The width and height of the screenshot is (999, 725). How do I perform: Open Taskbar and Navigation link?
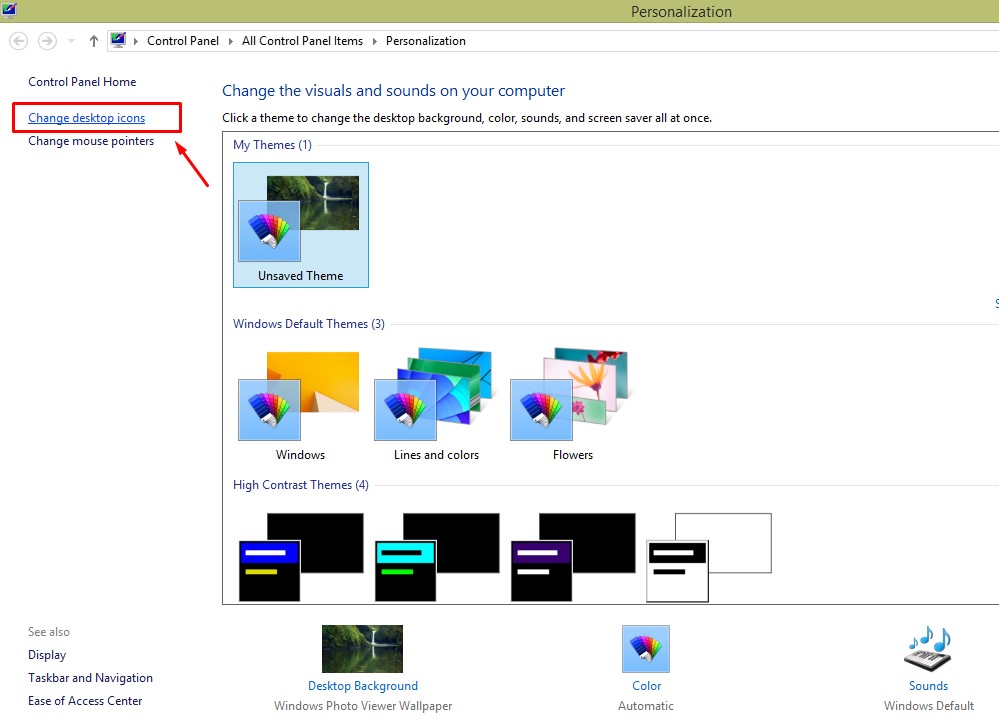click(x=90, y=678)
